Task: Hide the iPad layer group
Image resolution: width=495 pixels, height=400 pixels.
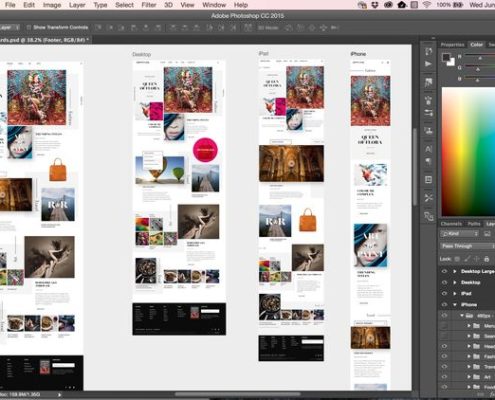Action: [444, 293]
